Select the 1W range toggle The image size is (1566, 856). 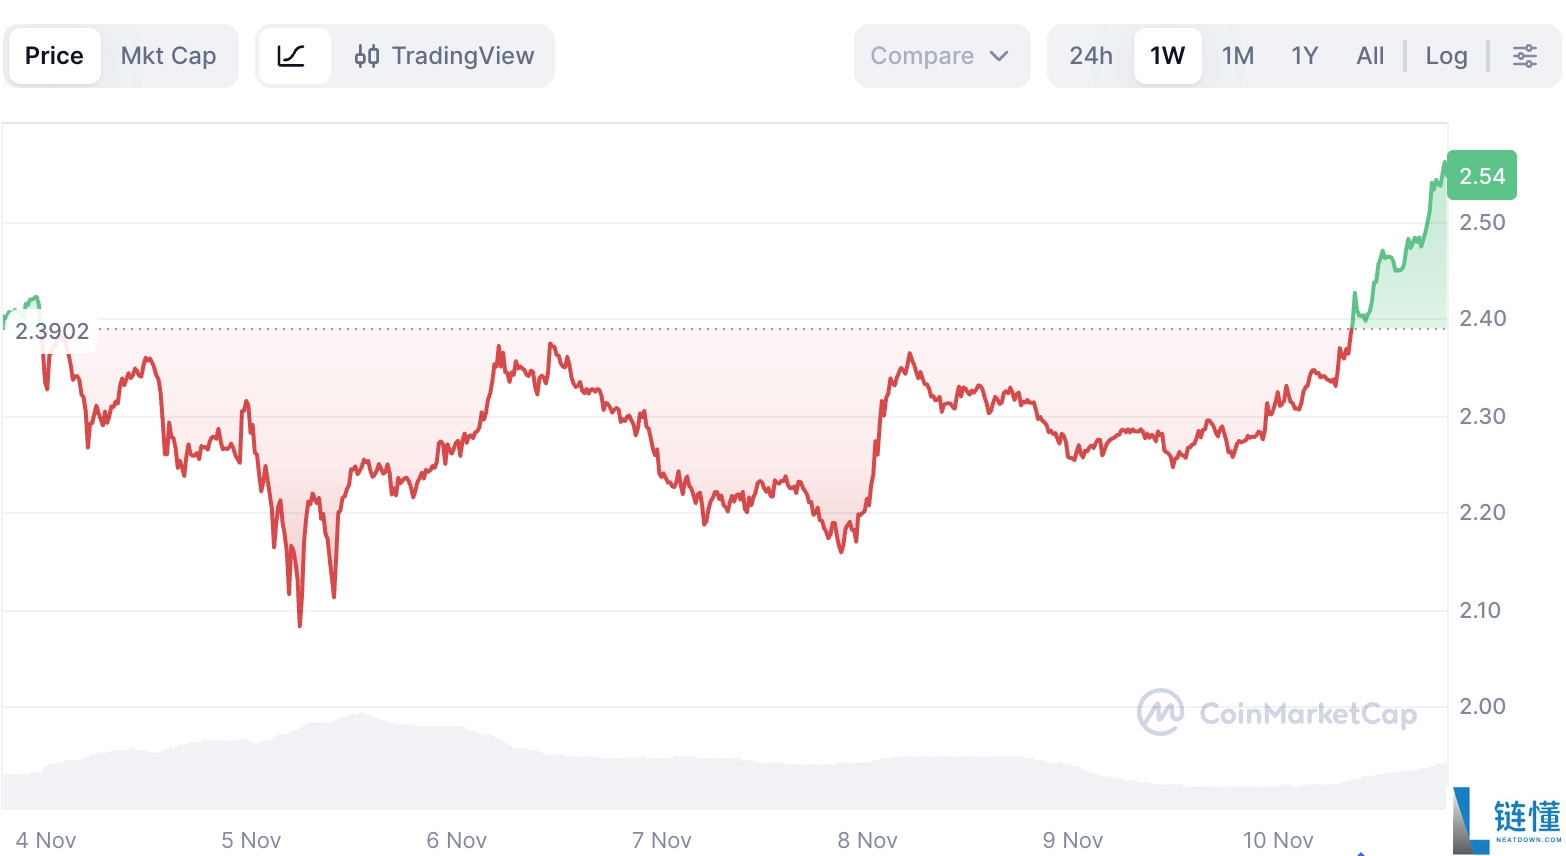1167,56
